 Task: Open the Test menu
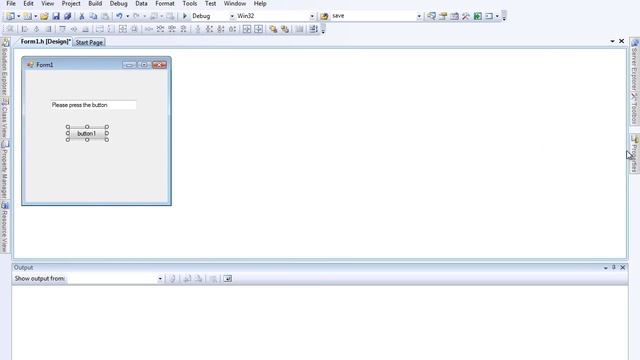tap(210, 4)
